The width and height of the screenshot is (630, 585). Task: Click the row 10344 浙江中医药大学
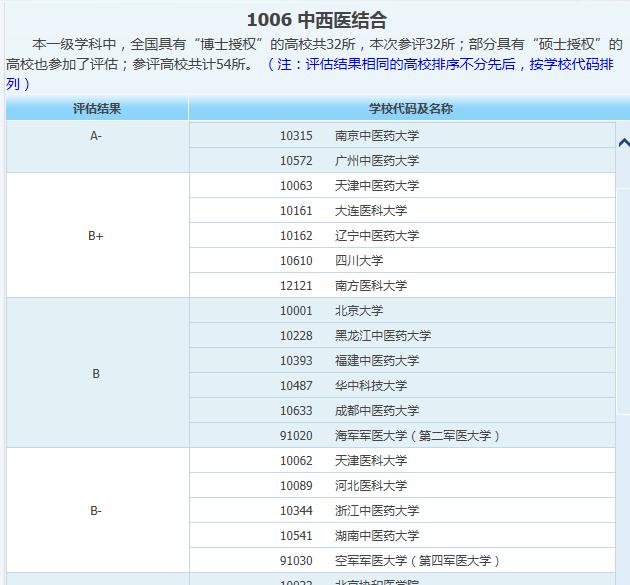point(402,510)
